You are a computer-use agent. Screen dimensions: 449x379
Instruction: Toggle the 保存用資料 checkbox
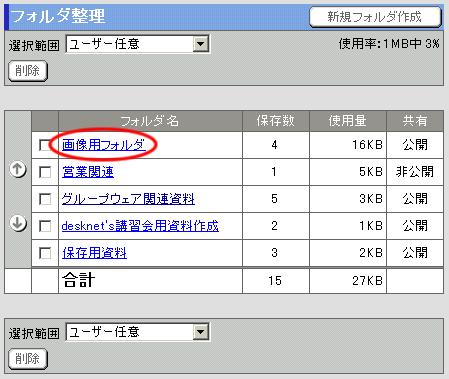(x=45, y=253)
